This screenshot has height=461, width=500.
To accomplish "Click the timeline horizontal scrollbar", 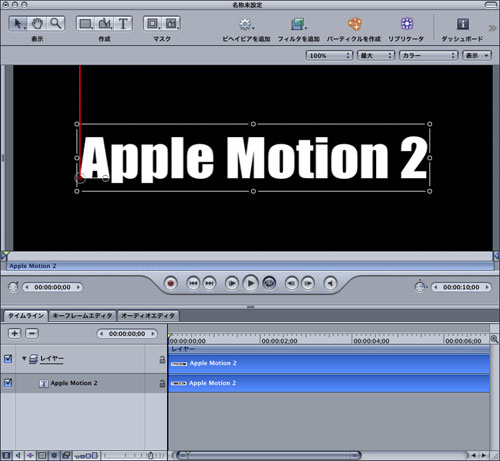I will (x=269, y=455).
